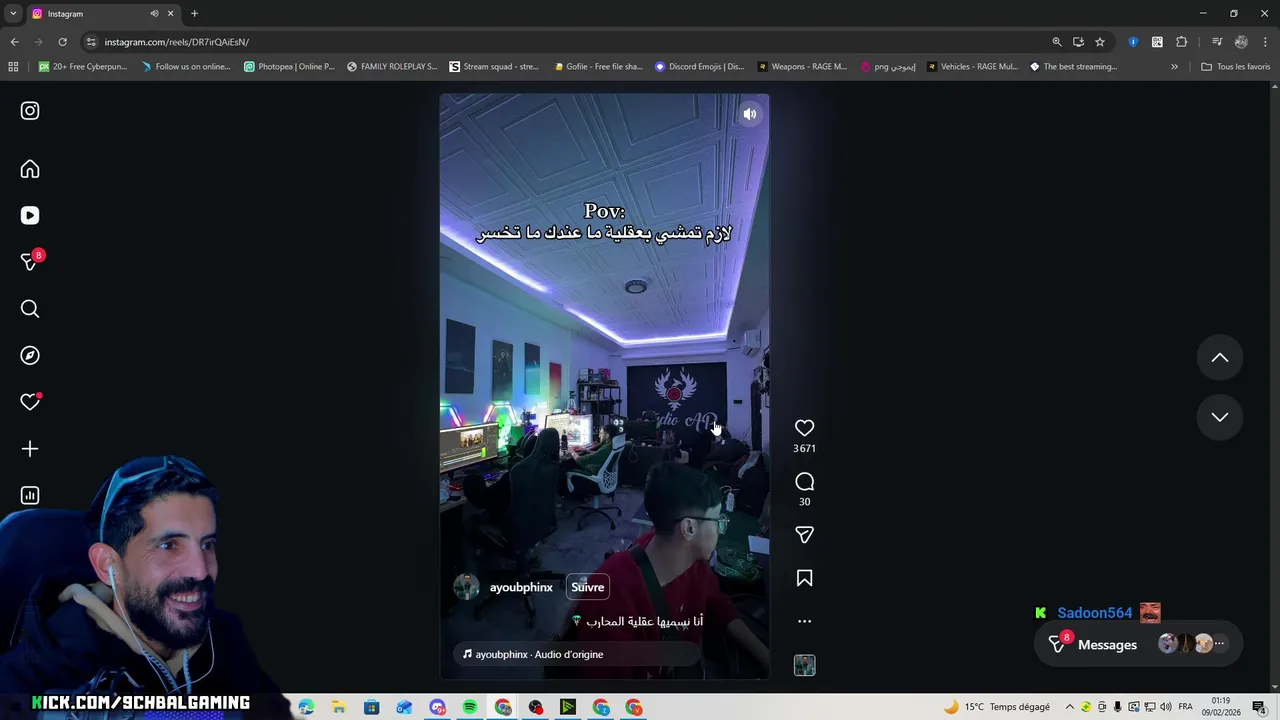The width and height of the screenshot is (1280, 720).
Task: Expand the bookmarks bar overflow chevron
Action: point(1174,67)
